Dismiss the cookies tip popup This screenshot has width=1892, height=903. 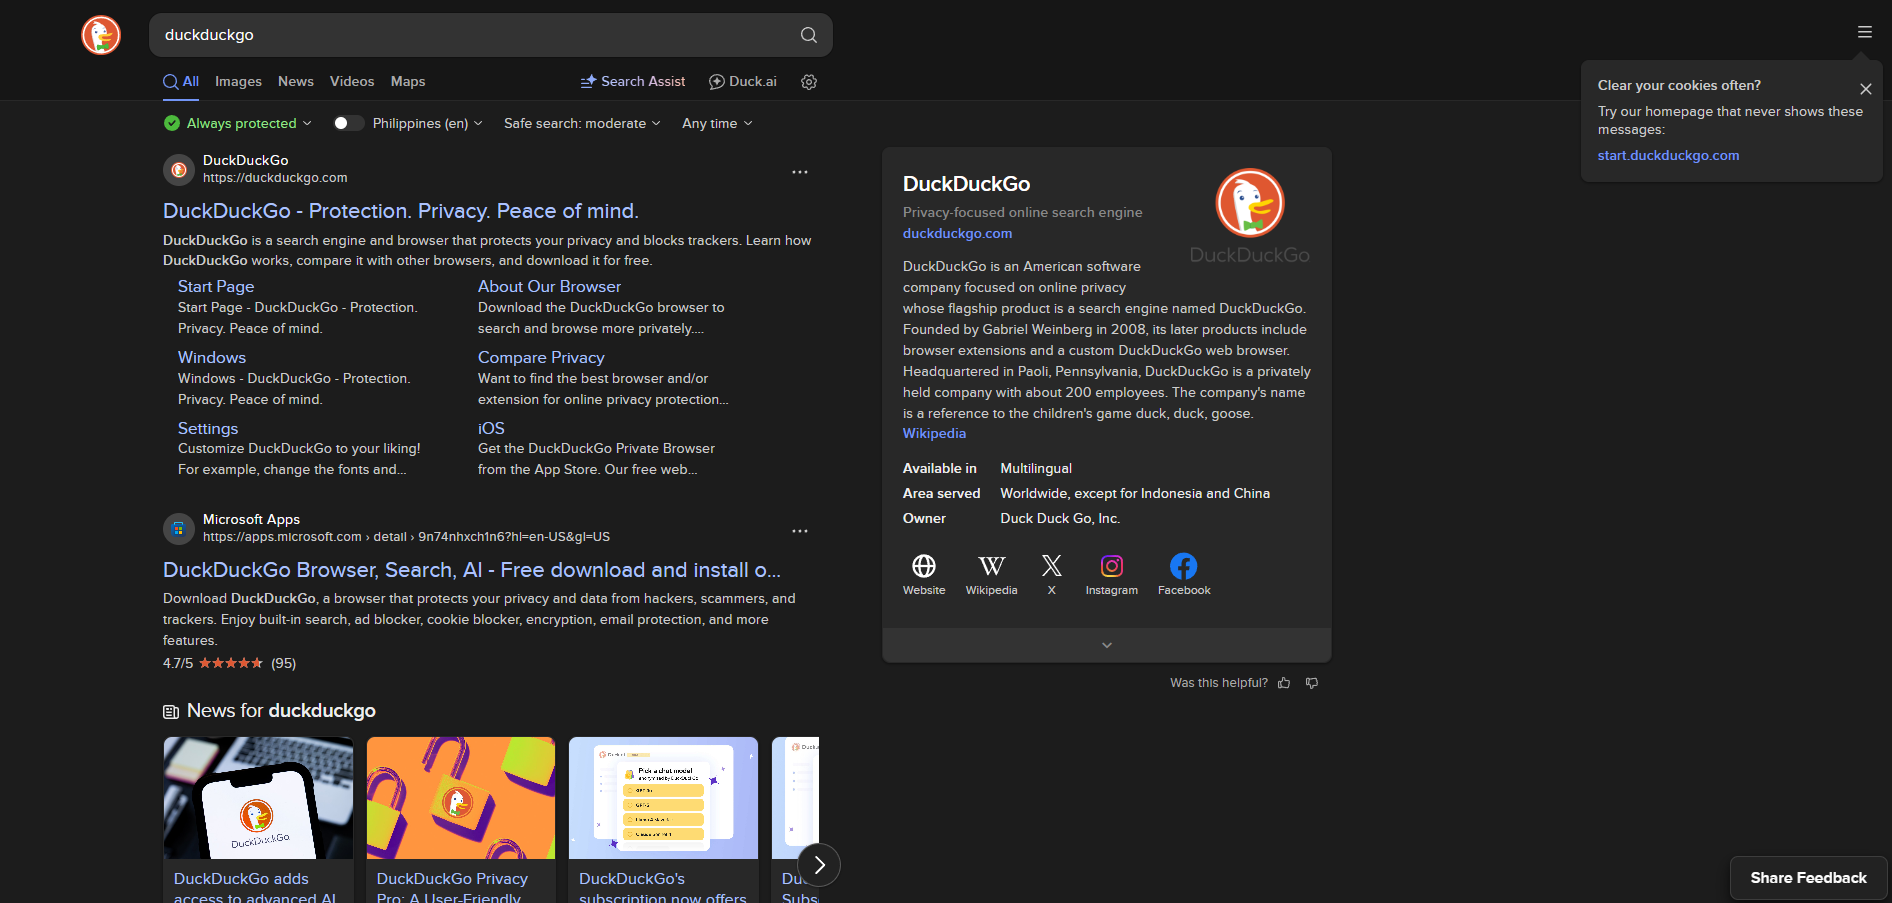pyautogui.click(x=1865, y=89)
